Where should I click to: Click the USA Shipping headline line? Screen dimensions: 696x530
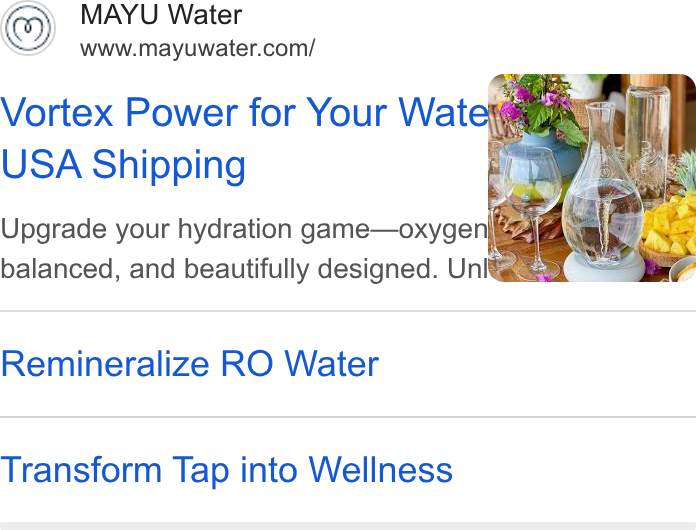click(123, 165)
